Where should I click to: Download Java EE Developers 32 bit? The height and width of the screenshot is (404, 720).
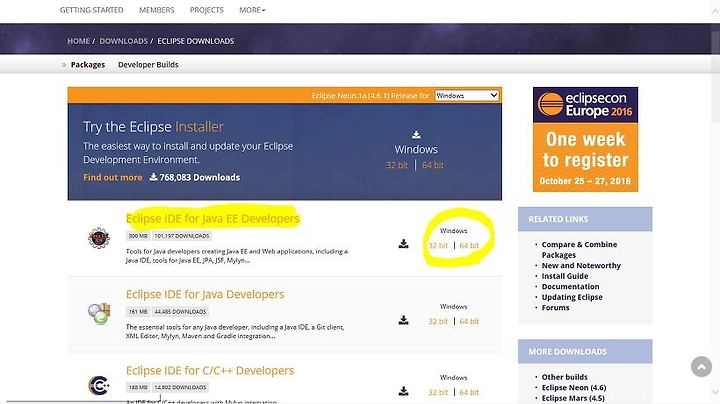pyautogui.click(x=438, y=245)
